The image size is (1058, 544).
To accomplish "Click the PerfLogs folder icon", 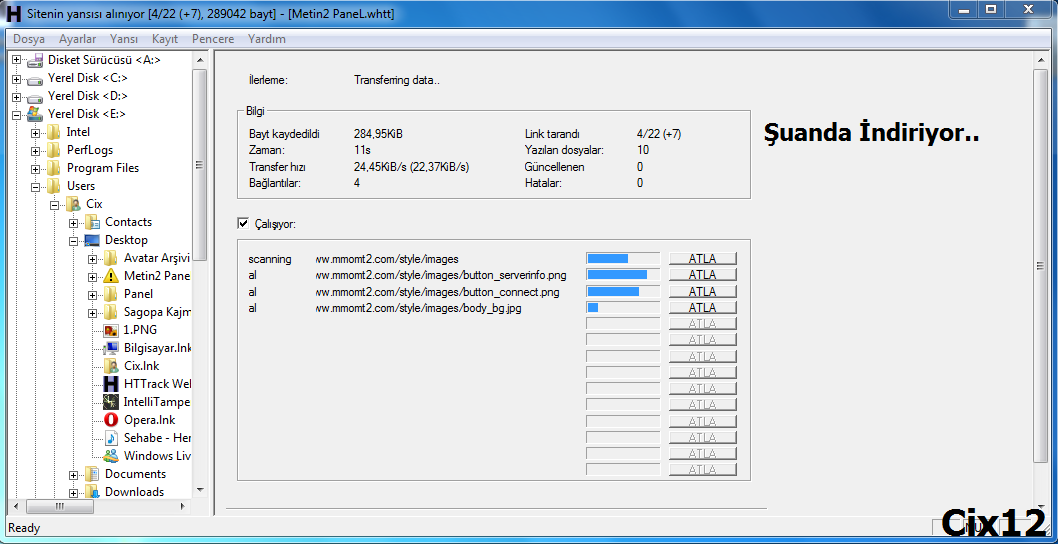I will 54,150.
